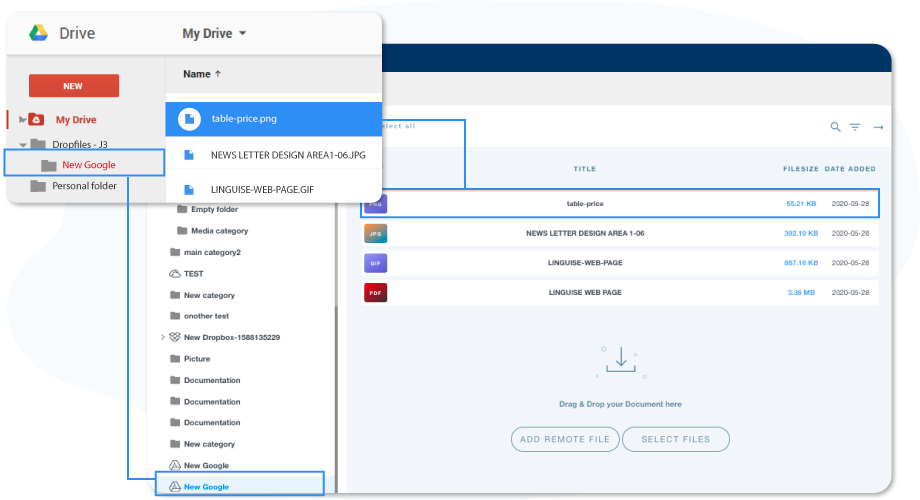Click the red NEW button
920x500 pixels.
74,86
